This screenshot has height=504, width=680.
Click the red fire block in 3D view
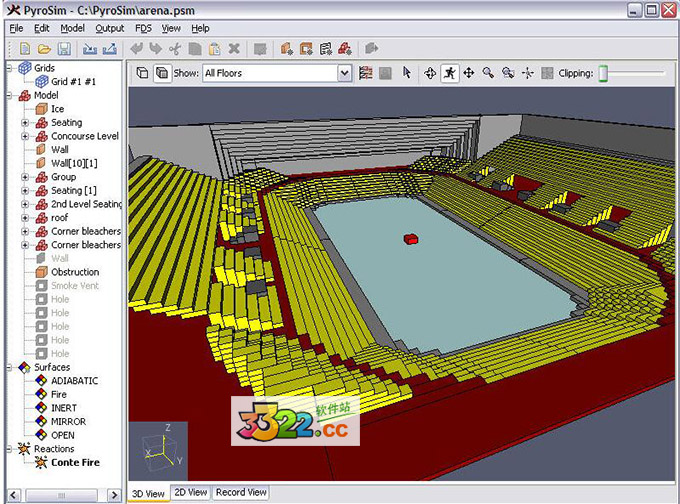click(x=411, y=239)
